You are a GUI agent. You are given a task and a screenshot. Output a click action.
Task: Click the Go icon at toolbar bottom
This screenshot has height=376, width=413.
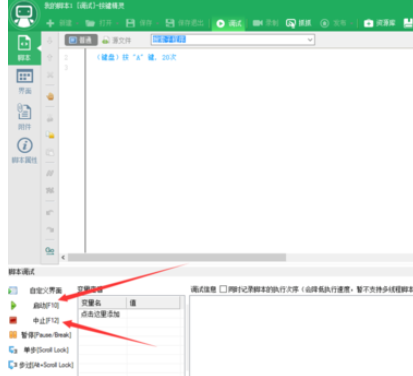[x=50, y=251]
